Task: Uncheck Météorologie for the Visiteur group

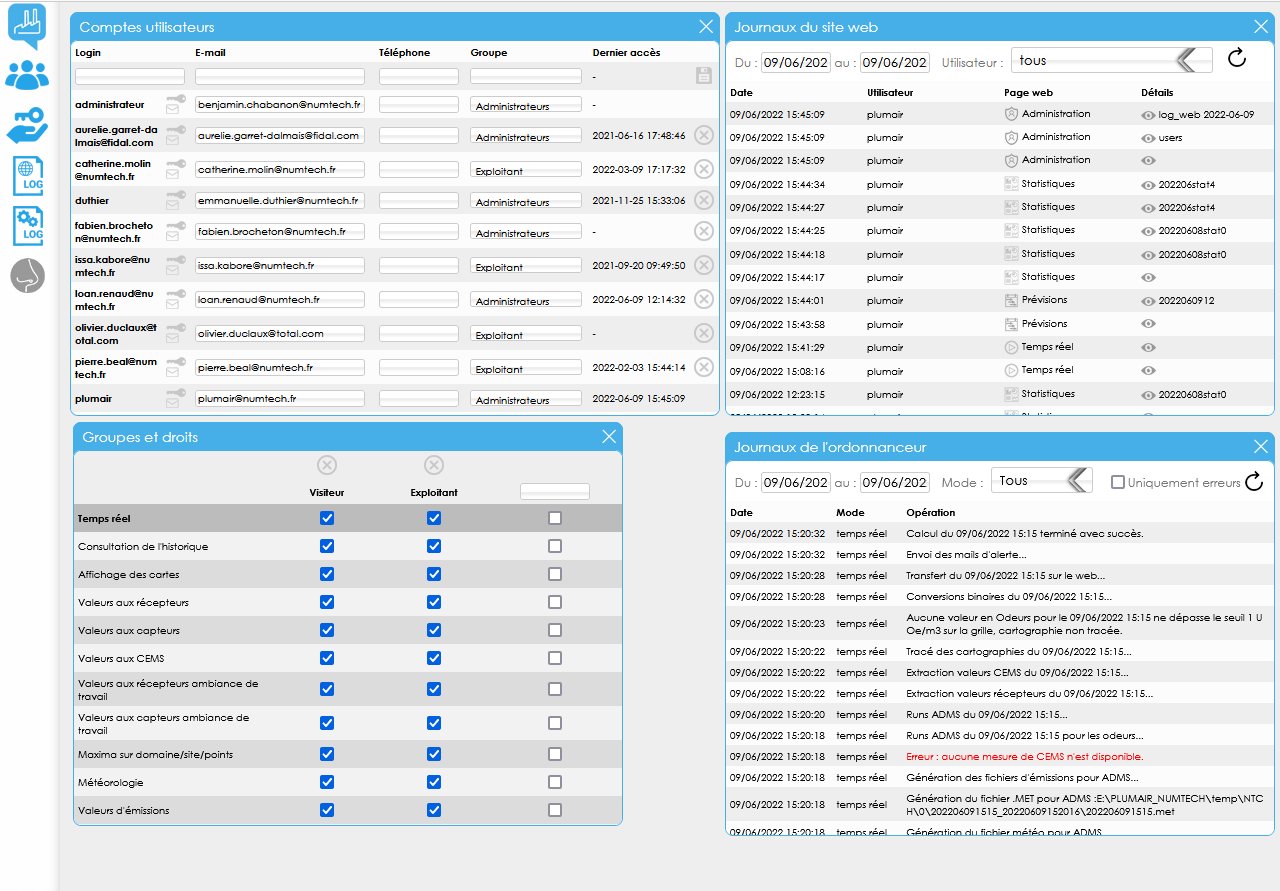Action: 327,782
